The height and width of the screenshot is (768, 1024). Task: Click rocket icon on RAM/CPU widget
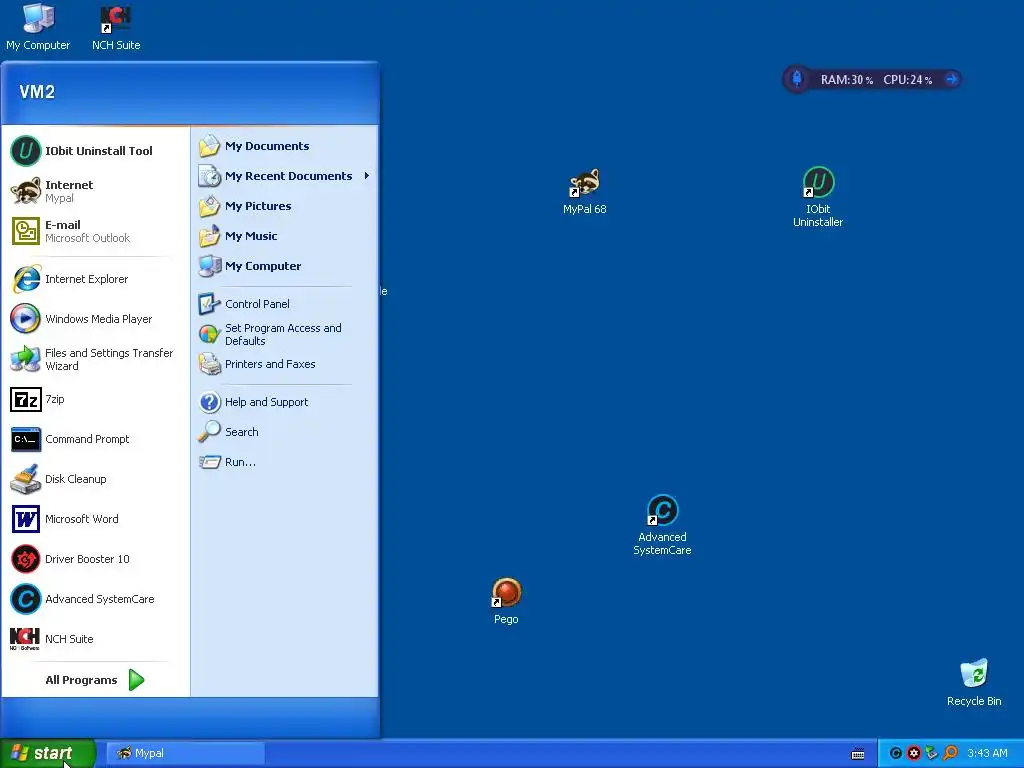coord(797,79)
